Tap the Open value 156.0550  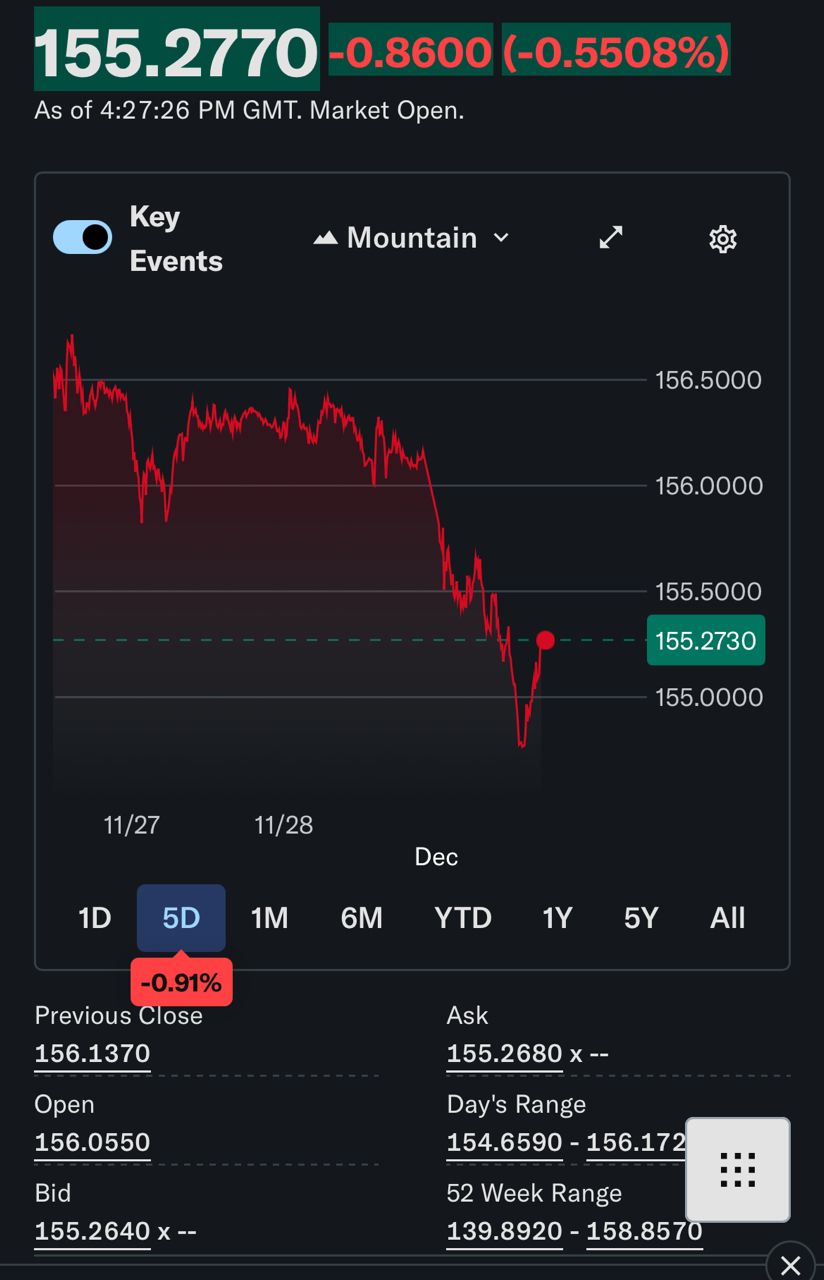tap(92, 1142)
